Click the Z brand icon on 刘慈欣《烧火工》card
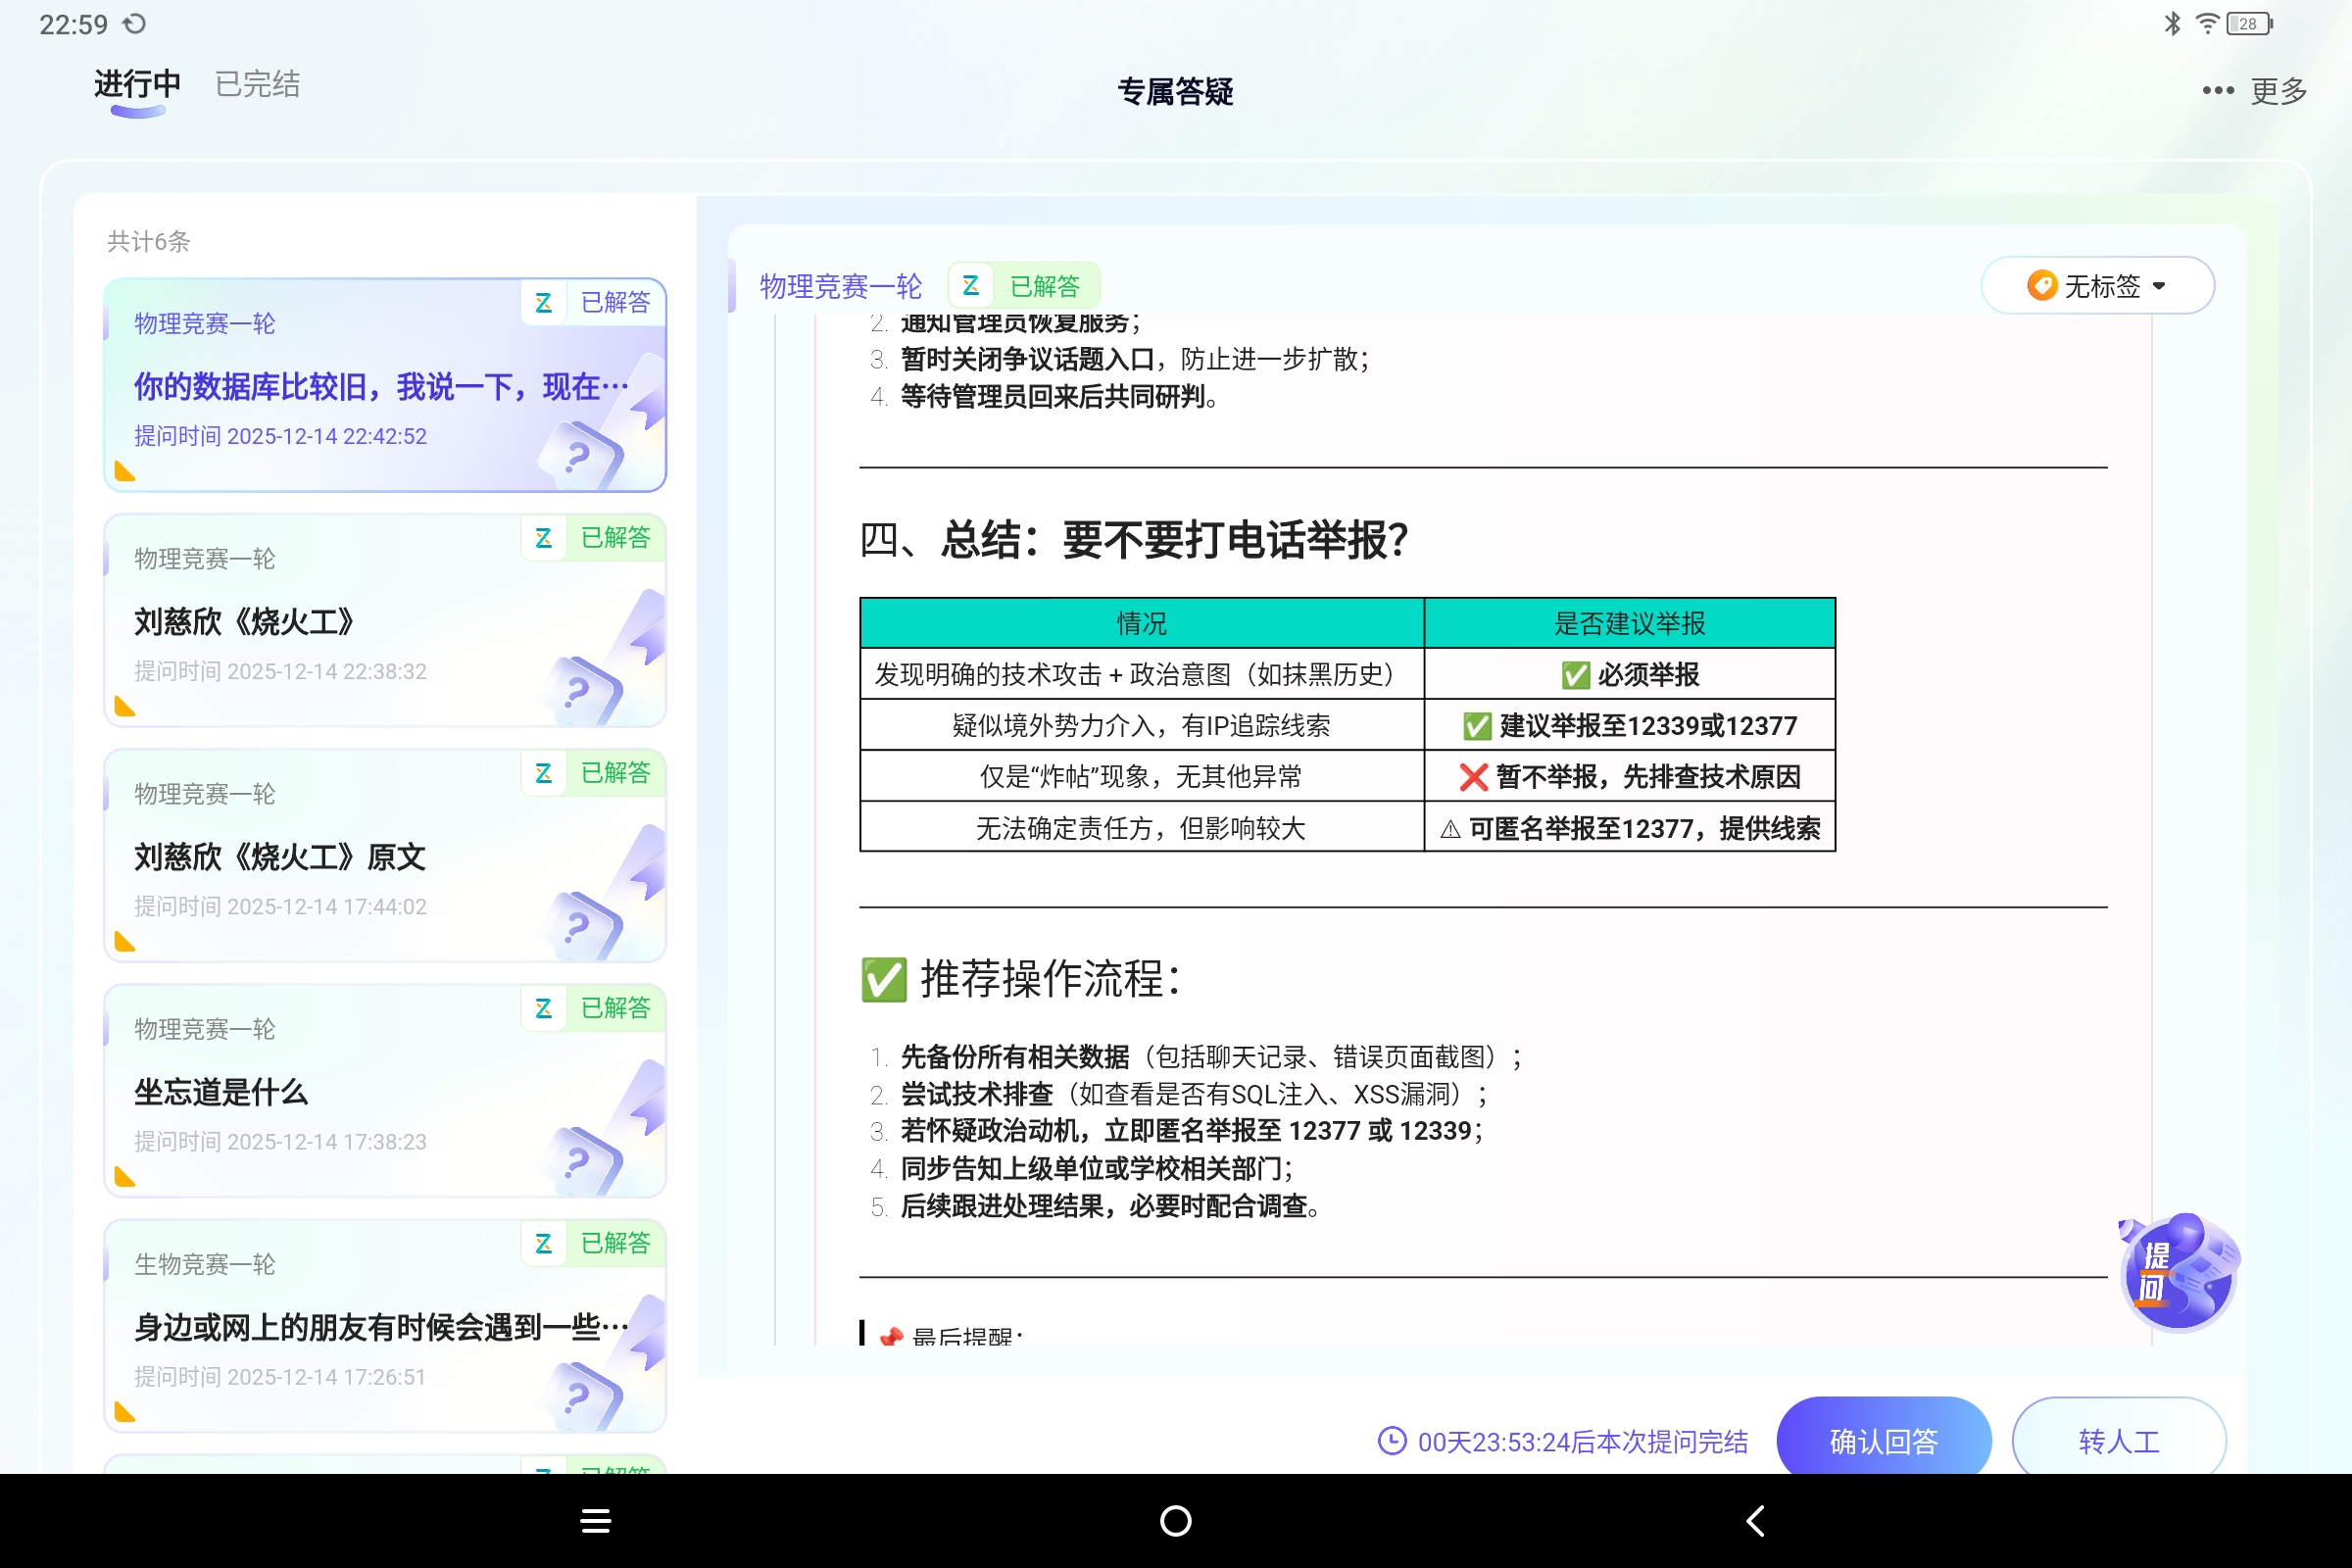The width and height of the screenshot is (2352, 1568). click(x=544, y=538)
